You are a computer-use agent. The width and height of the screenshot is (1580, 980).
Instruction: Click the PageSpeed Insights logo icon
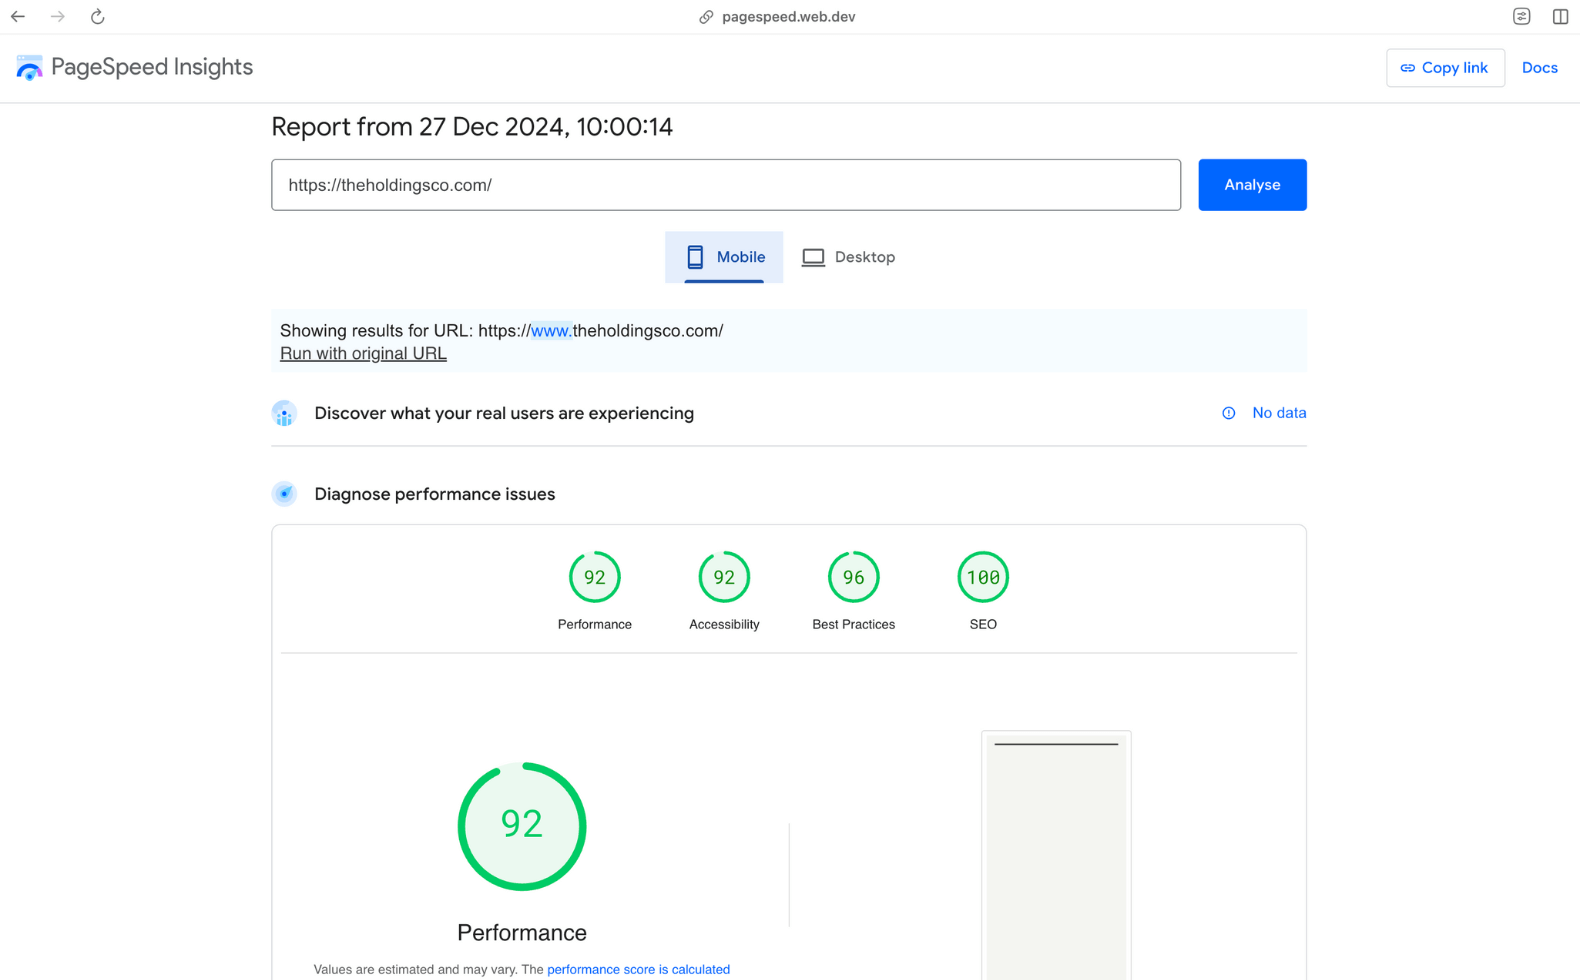click(x=30, y=68)
